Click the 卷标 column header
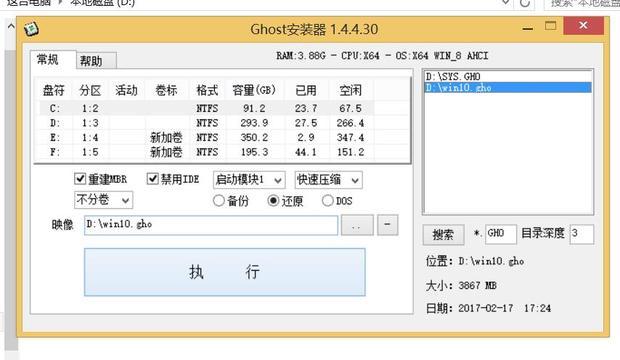Image resolution: width=620 pixels, height=360 pixels. 166,90
